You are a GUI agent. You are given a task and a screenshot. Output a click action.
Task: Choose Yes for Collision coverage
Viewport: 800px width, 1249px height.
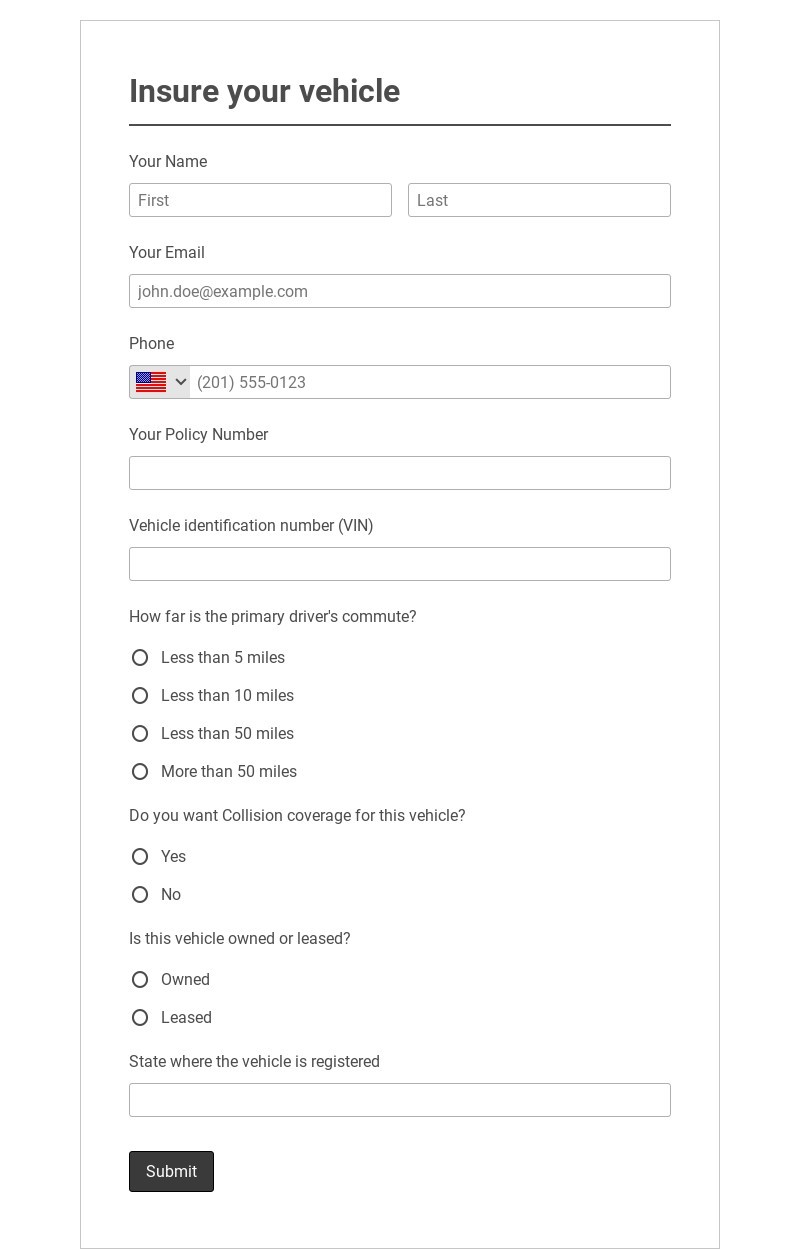pos(140,856)
